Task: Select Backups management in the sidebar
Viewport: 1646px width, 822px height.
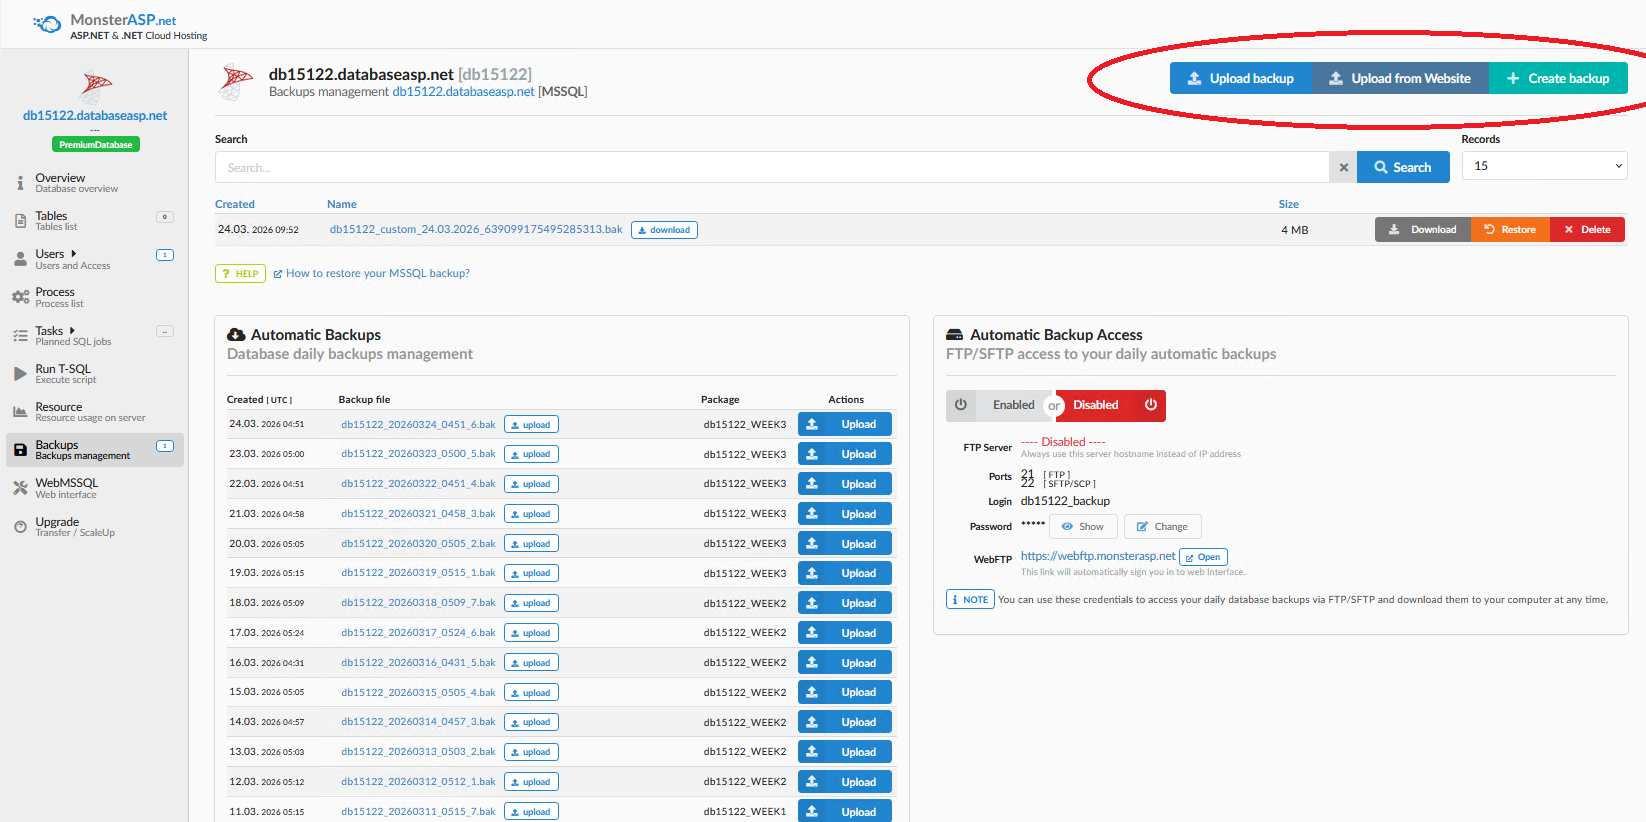Action: [82, 450]
